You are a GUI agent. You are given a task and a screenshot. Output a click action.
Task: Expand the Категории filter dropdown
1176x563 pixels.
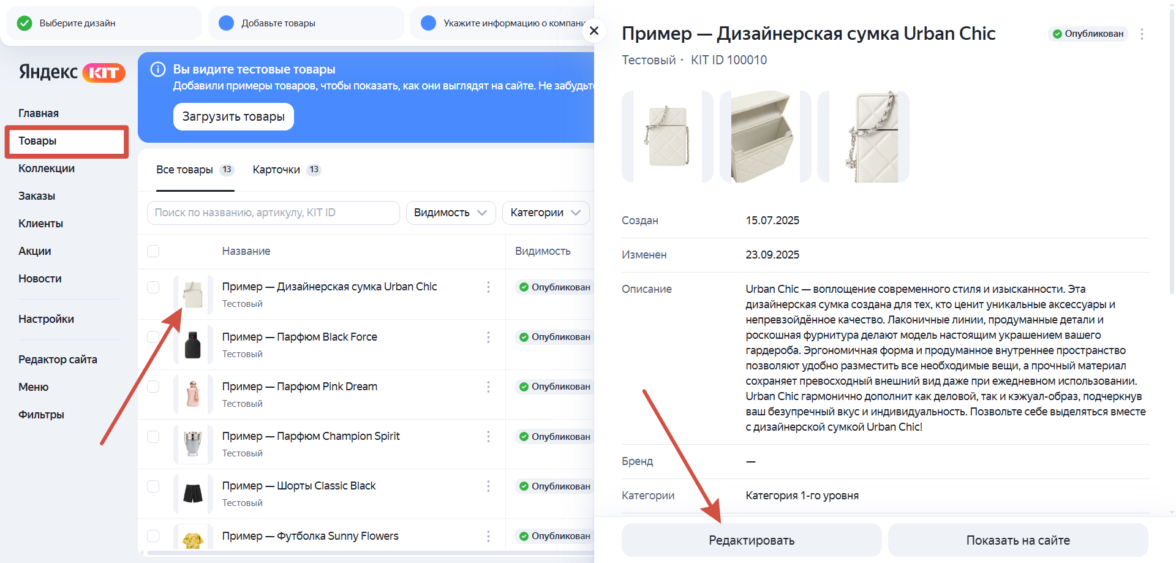tap(546, 213)
